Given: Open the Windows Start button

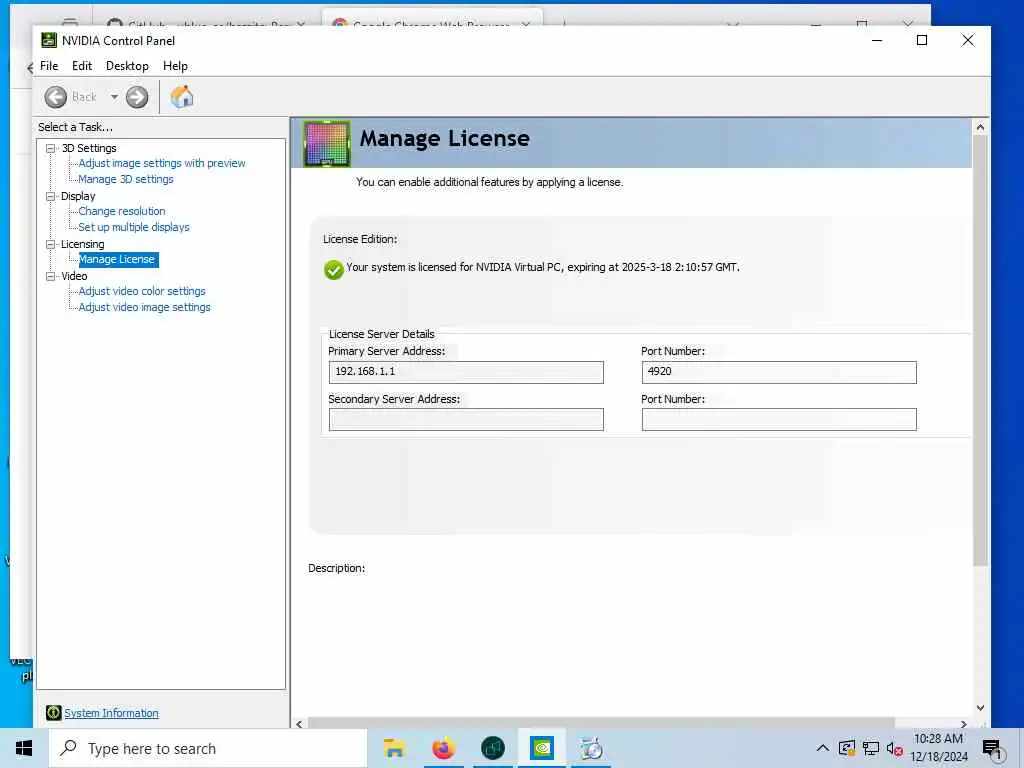Looking at the screenshot, I should click(24, 748).
